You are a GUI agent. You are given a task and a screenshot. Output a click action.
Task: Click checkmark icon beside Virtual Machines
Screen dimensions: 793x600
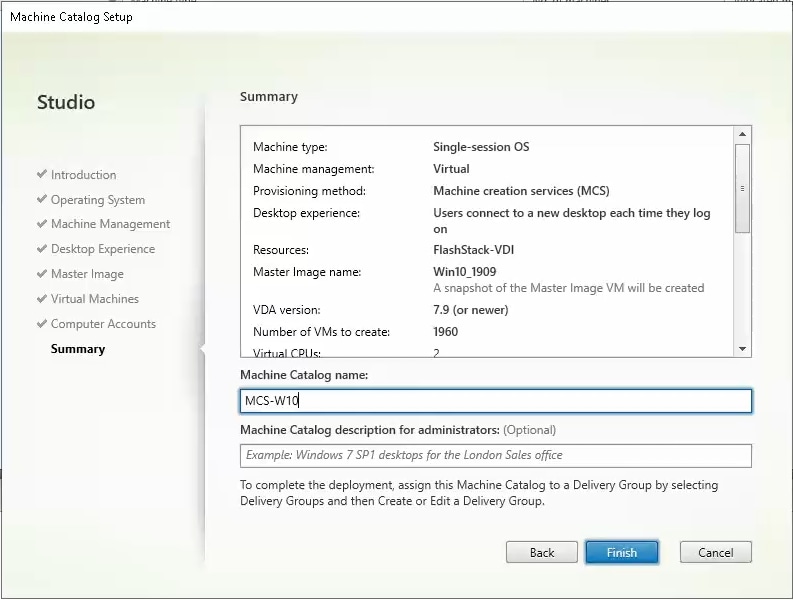pos(42,298)
